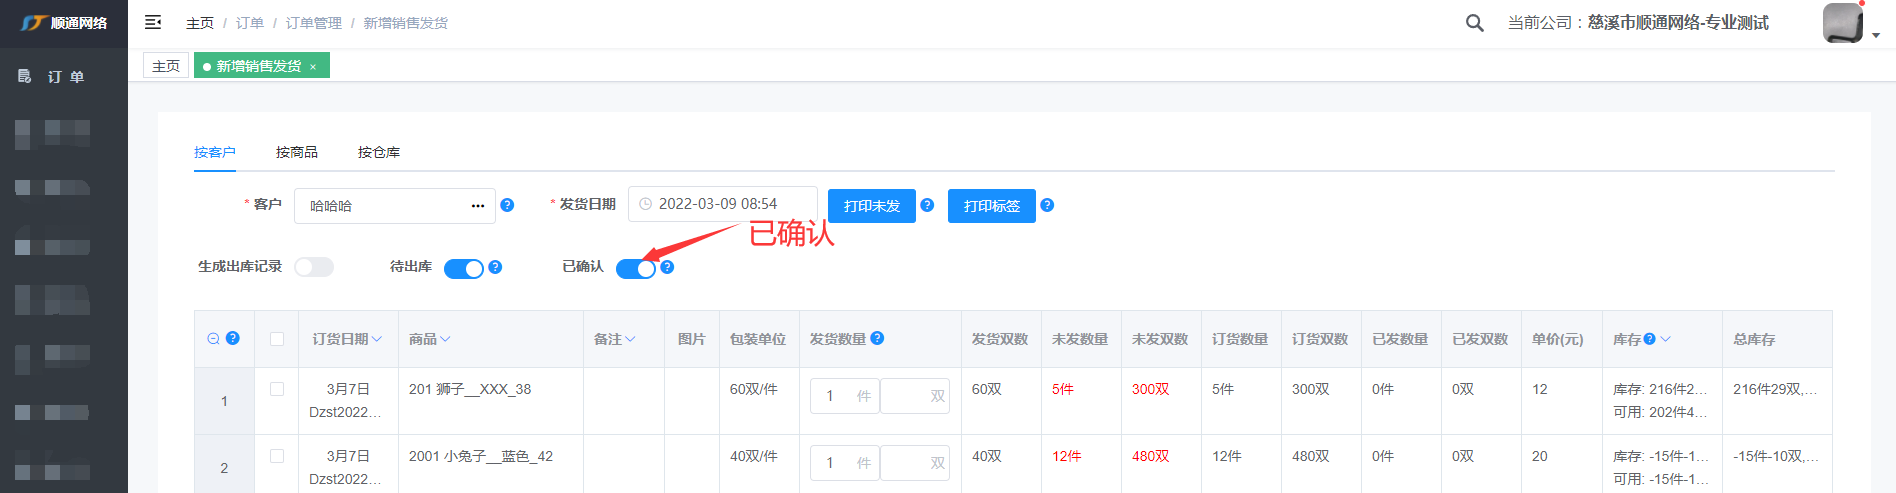Viewport: 1896px width, 493px height.
Task: Click help icon beside 打印未发 button
Action: [x=927, y=205]
